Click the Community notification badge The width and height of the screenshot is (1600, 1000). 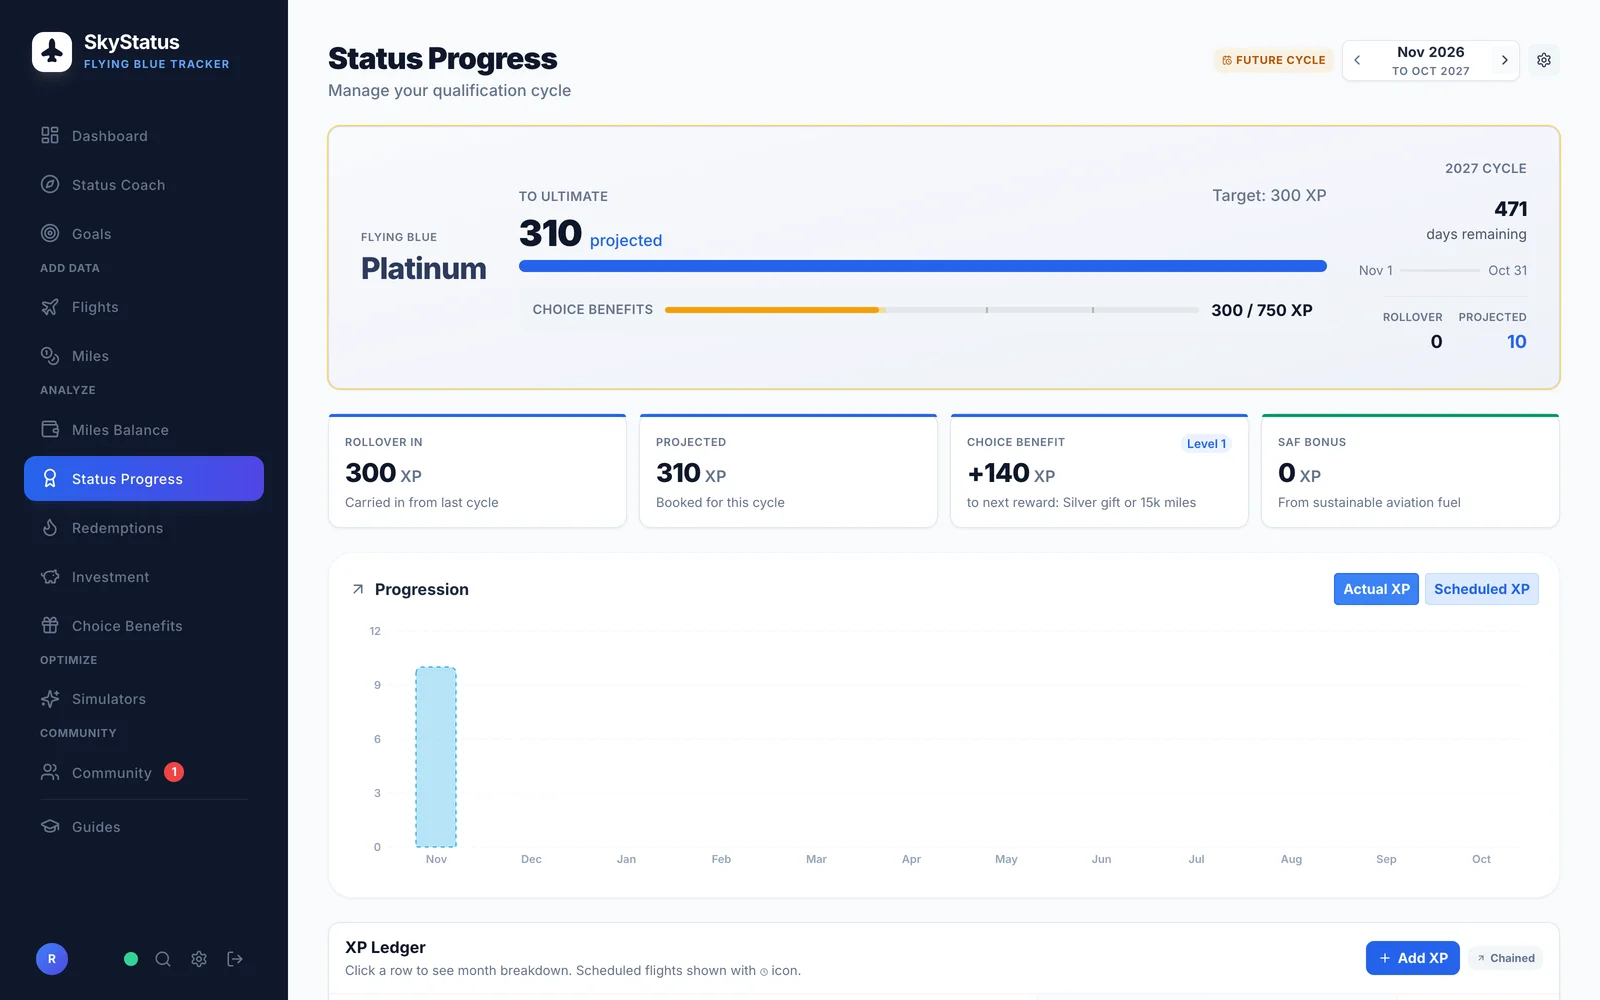(174, 772)
